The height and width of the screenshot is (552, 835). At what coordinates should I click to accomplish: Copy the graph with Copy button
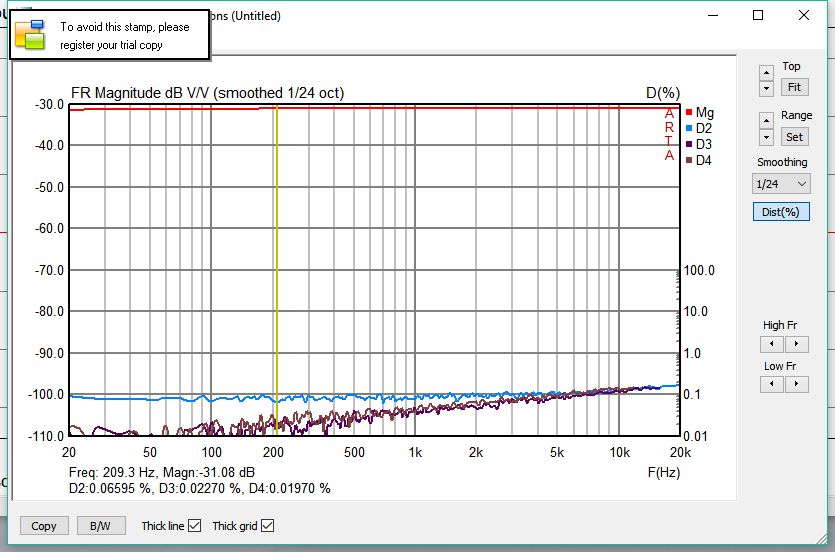click(x=44, y=526)
